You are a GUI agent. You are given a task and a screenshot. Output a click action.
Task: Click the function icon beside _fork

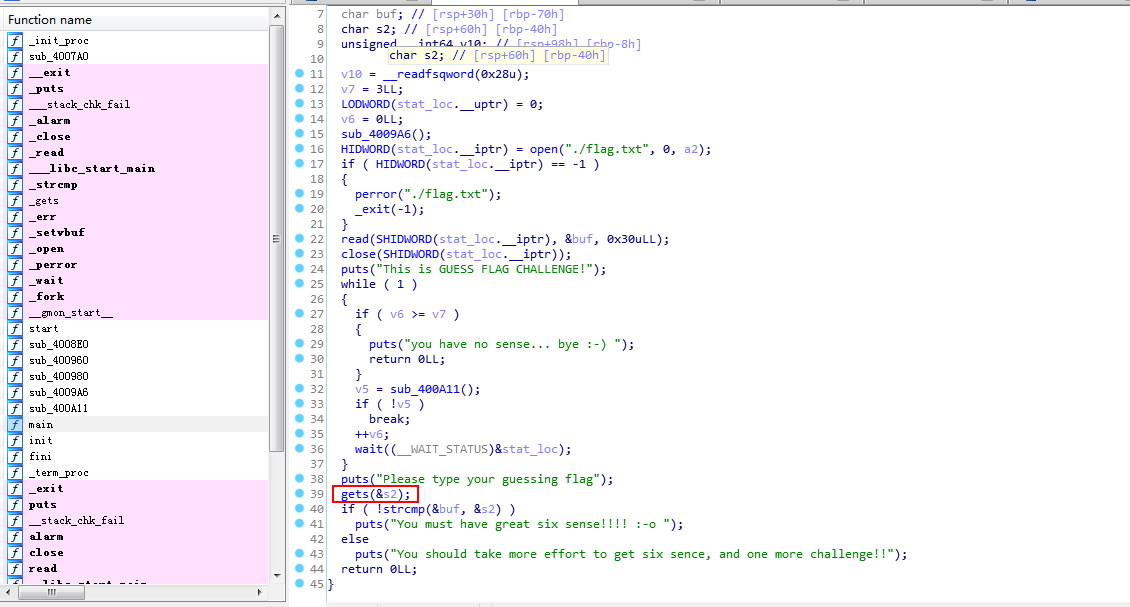point(15,296)
